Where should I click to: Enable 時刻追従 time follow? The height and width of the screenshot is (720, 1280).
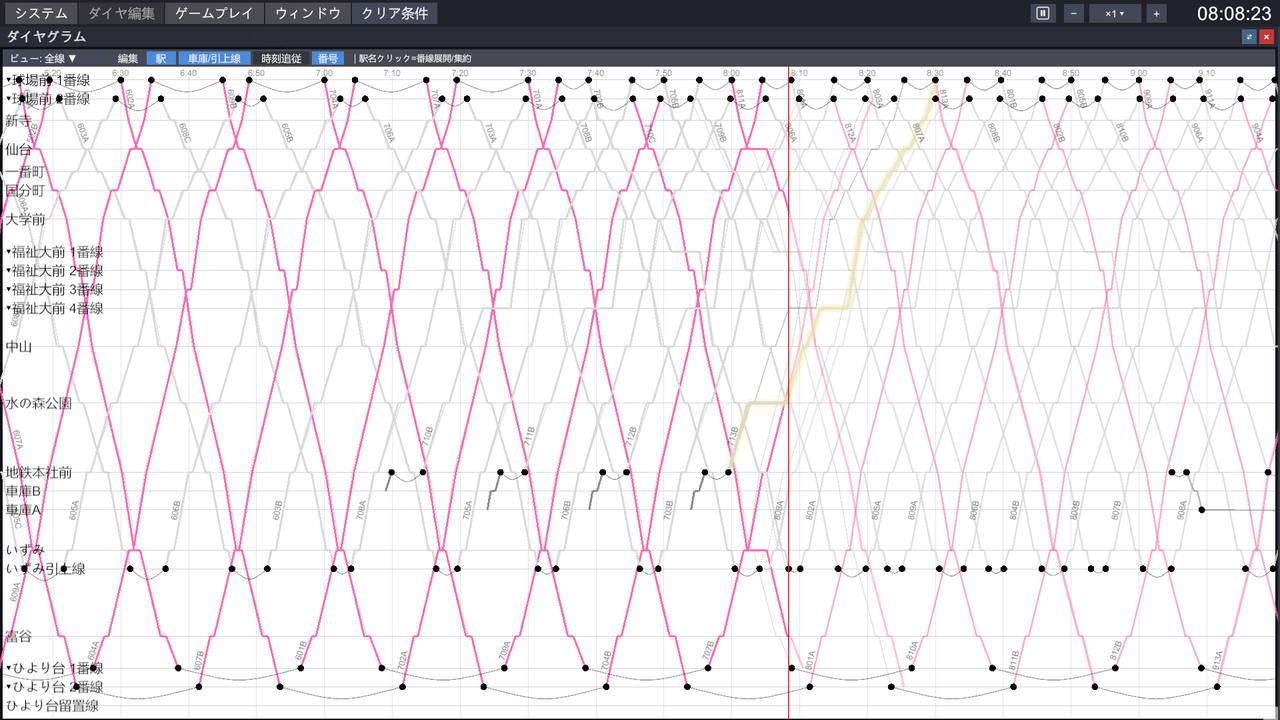pos(281,58)
